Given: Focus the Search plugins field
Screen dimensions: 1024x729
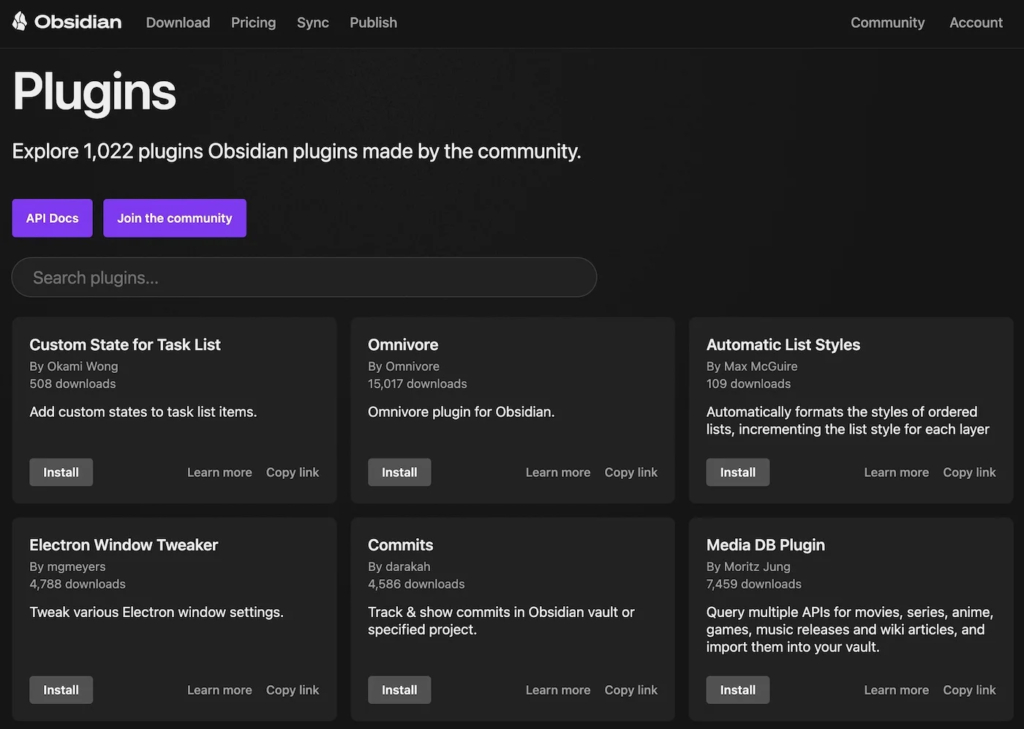Looking at the screenshot, I should coord(304,277).
